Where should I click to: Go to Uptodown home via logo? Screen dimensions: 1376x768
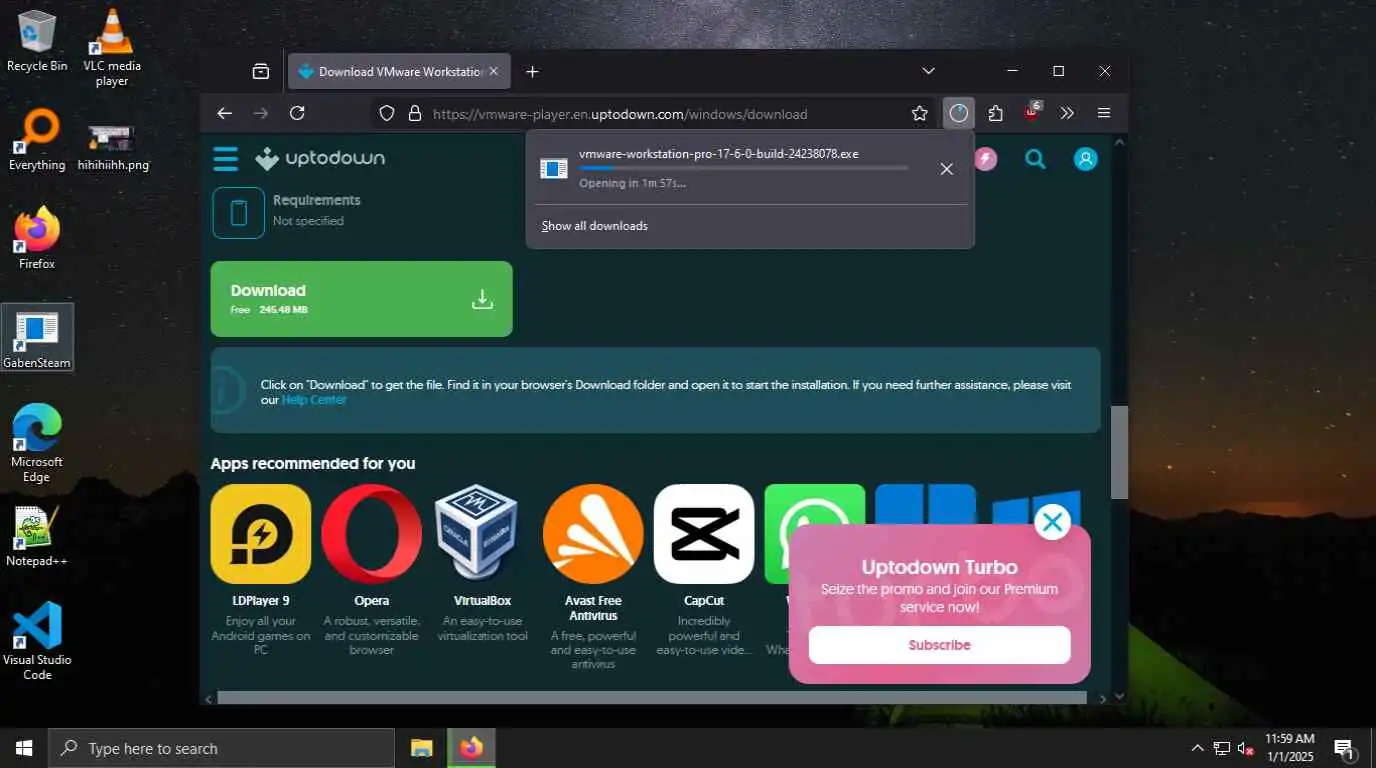[320, 158]
